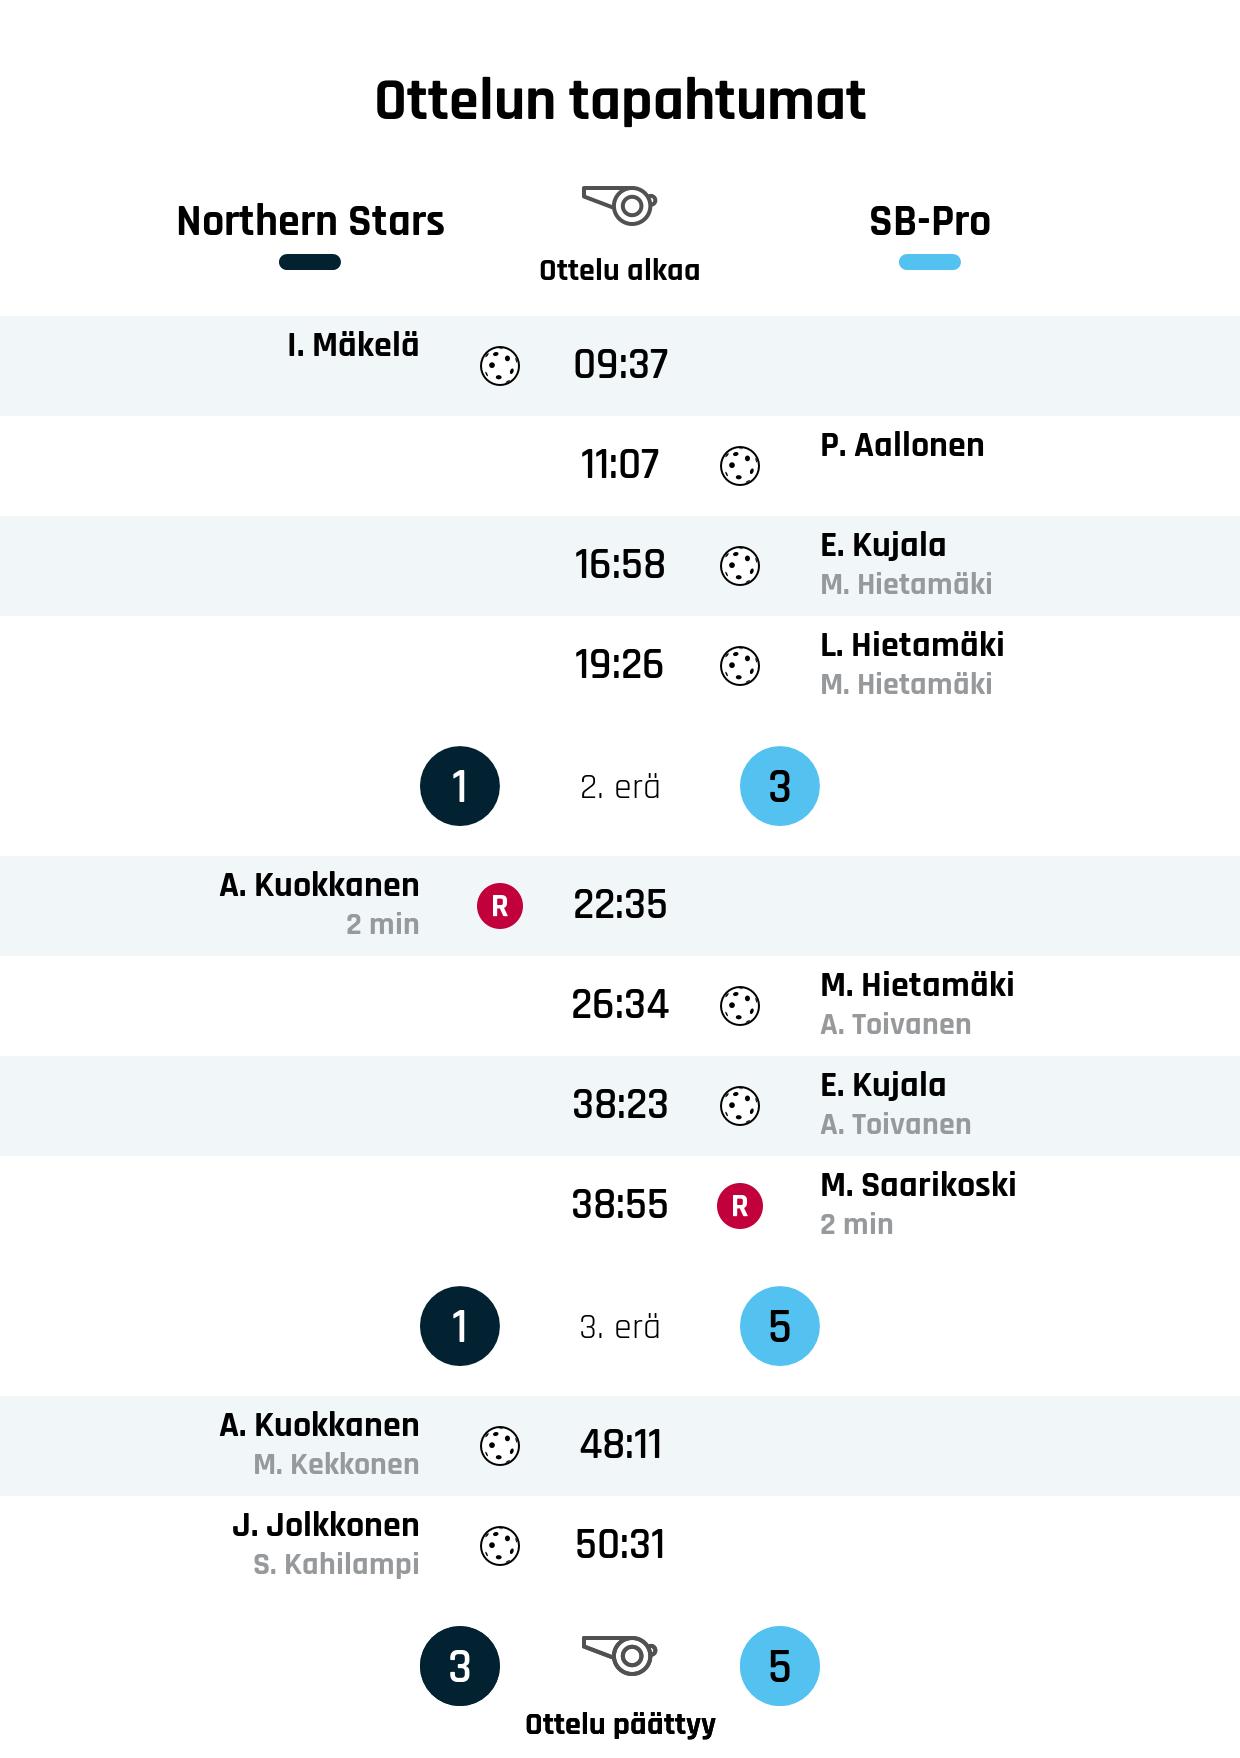The width and height of the screenshot is (1240, 1758).
Task: Click the goal ball icon at 09:37
Action: (500, 366)
